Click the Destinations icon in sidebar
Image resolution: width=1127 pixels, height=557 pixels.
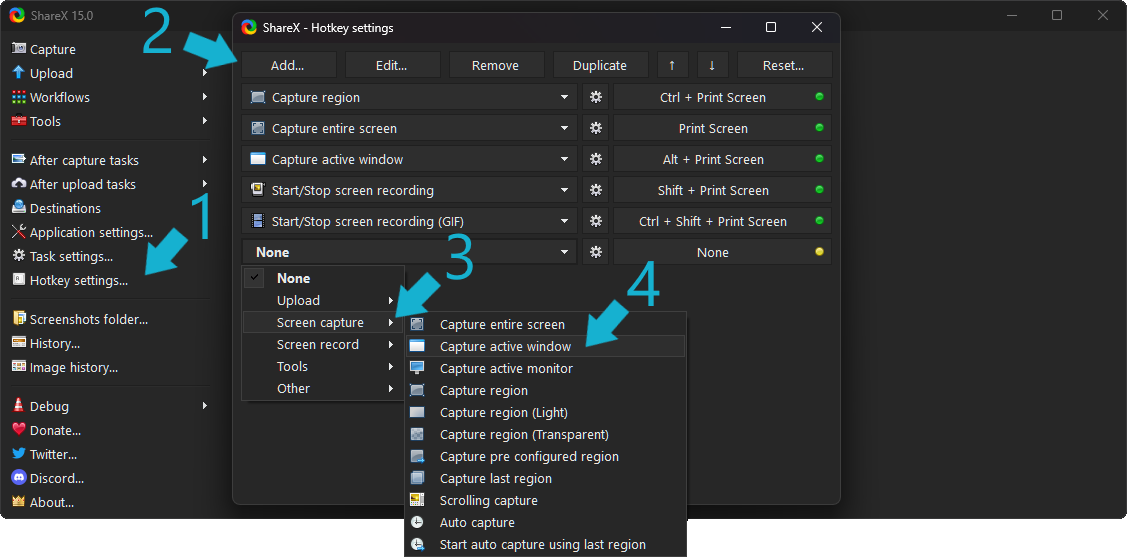tap(19, 208)
